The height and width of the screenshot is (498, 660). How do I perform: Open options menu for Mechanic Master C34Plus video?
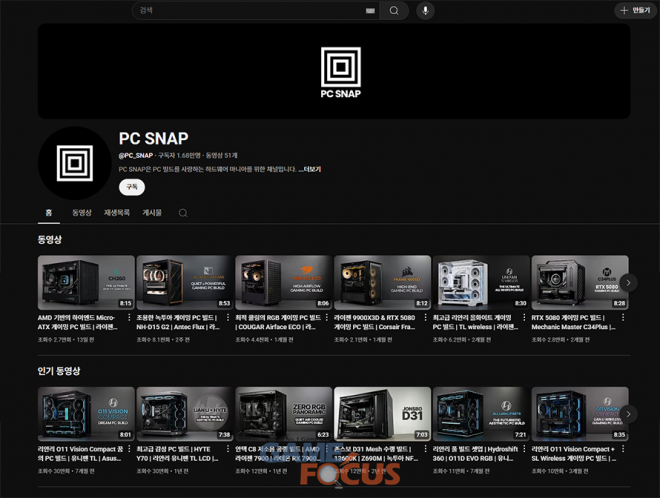click(x=623, y=318)
